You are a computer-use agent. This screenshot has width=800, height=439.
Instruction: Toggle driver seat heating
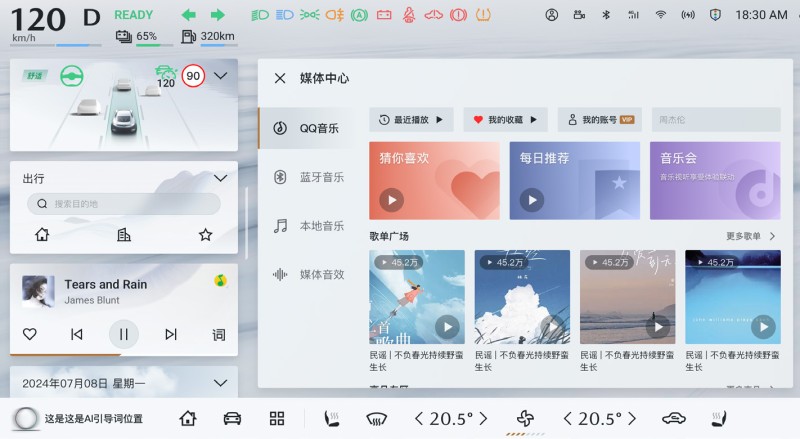tap(332, 419)
